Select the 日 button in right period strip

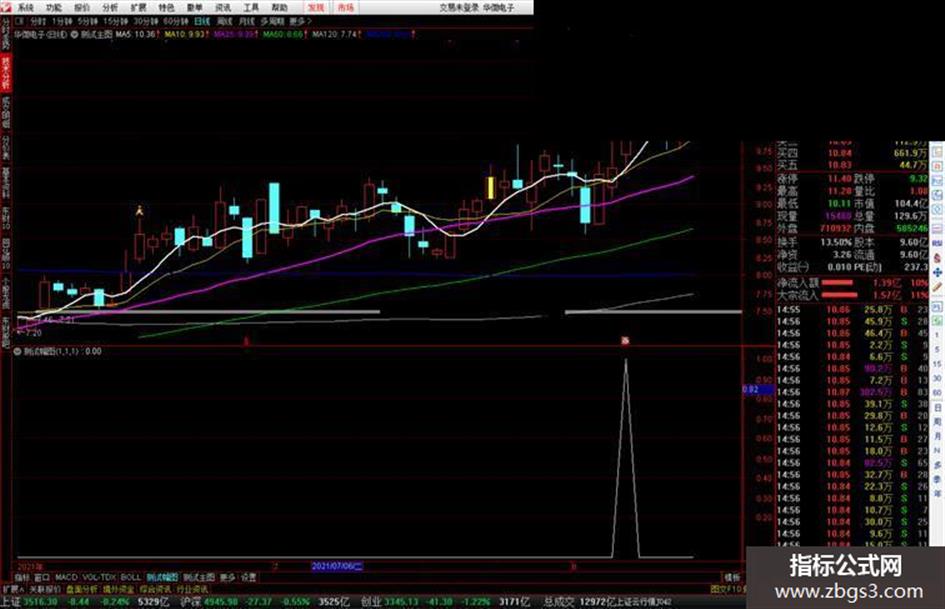pyautogui.click(x=937, y=408)
